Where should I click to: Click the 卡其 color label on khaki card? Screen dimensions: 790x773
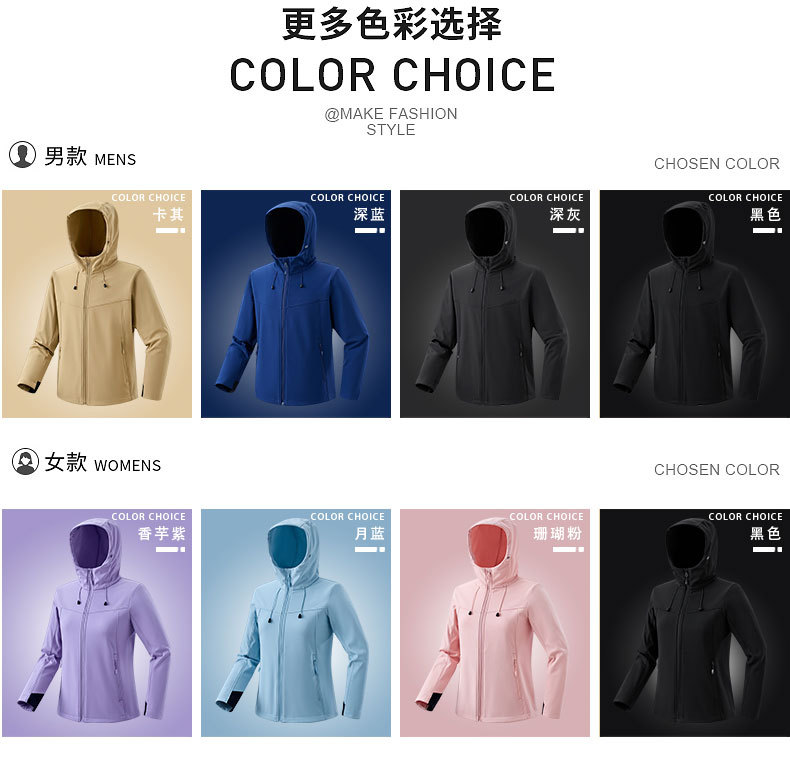tap(169, 215)
